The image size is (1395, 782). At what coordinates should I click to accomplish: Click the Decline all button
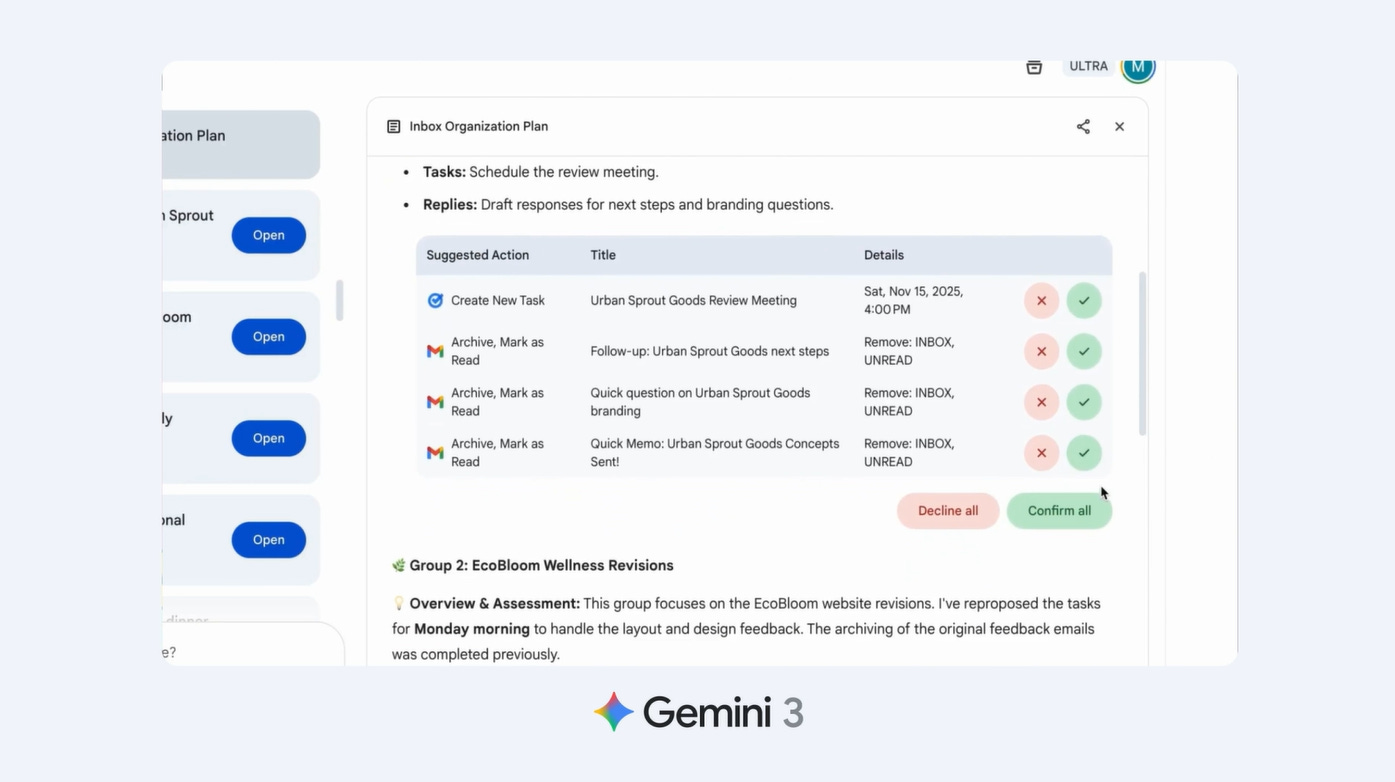click(x=948, y=511)
